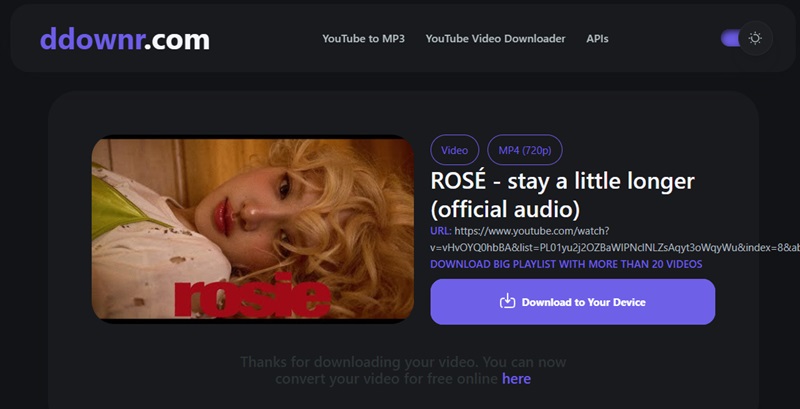Click the purple 'URL:' label
Image resolution: width=800 pixels, height=409 pixels.
pyautogui.click(x=441, y=231)
